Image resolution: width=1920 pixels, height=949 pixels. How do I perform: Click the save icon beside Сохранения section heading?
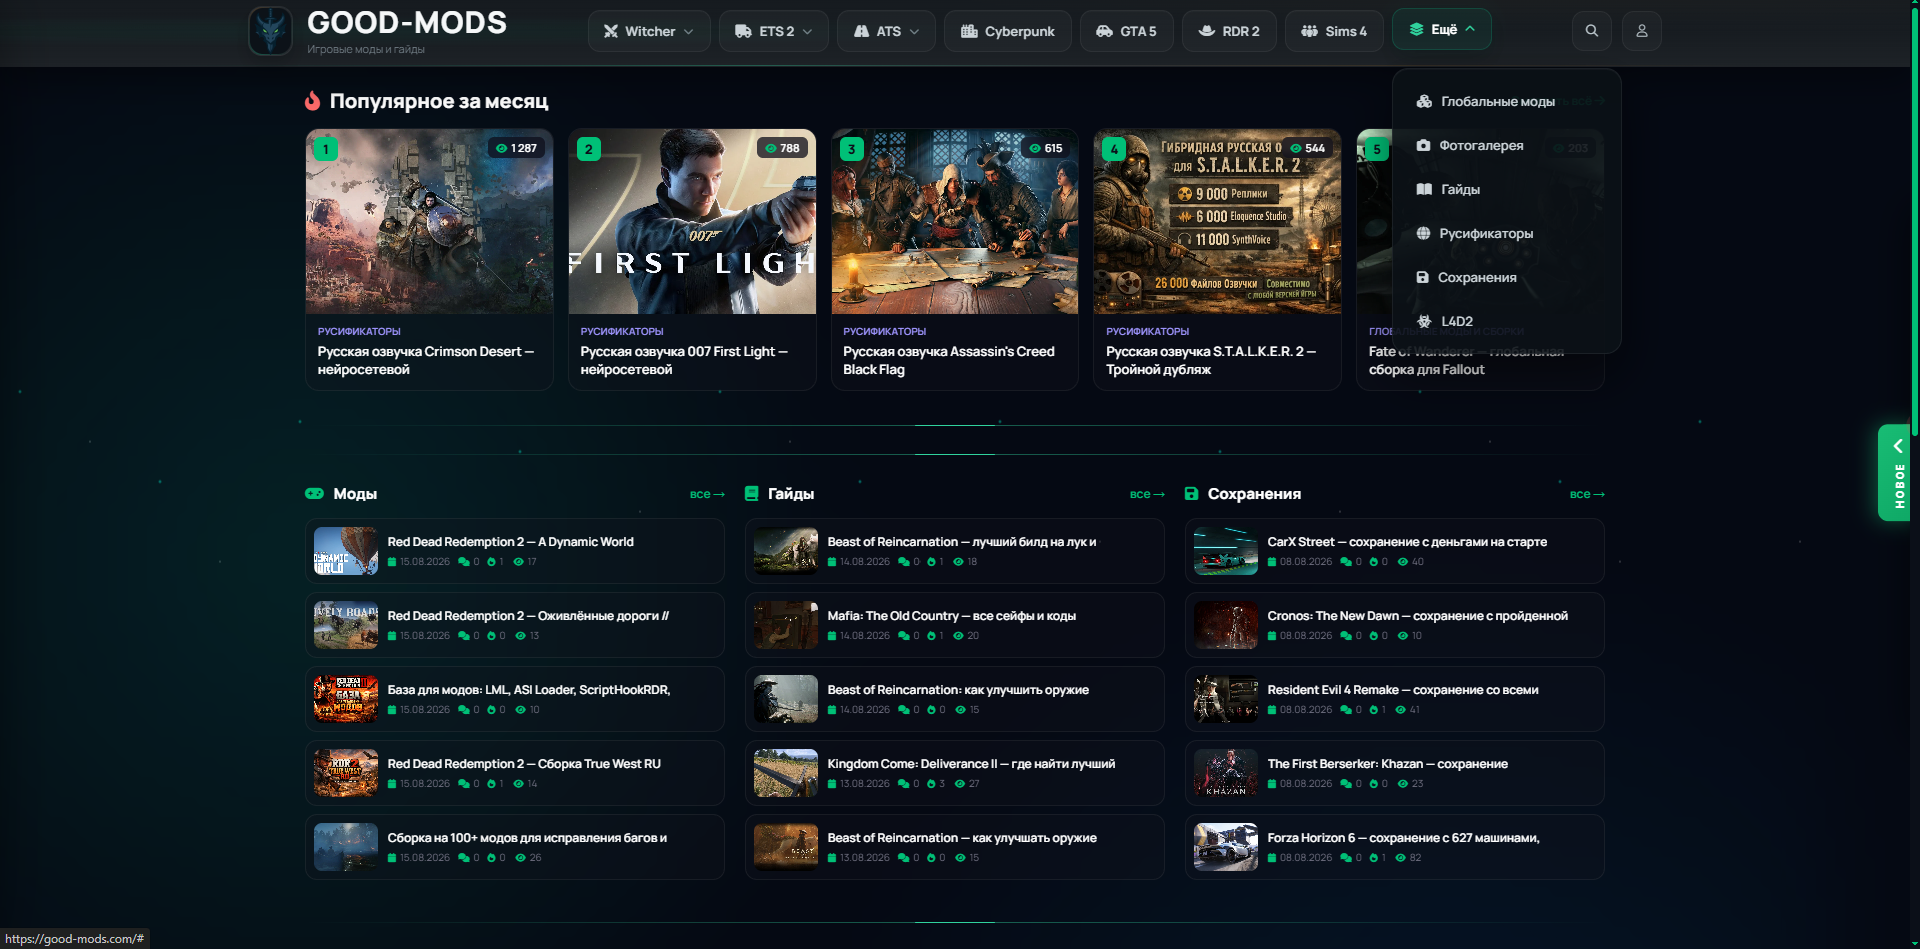[1191, 493]
